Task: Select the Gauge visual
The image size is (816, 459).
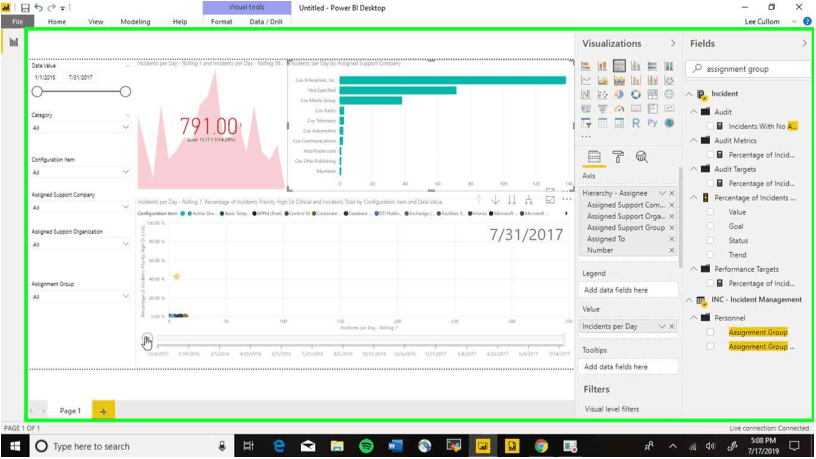Action: click(x=619, y=109)
